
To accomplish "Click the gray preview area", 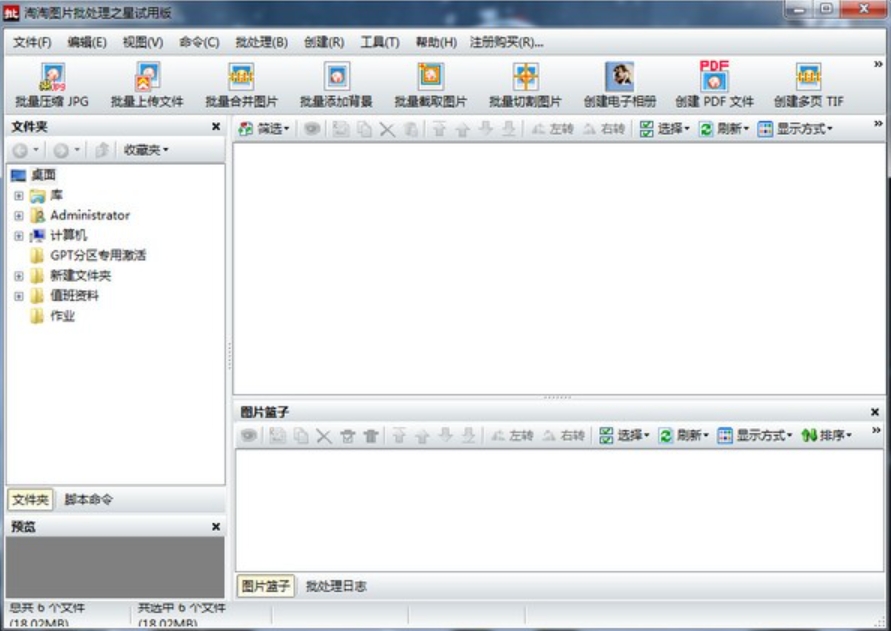I will pos(115,567).
